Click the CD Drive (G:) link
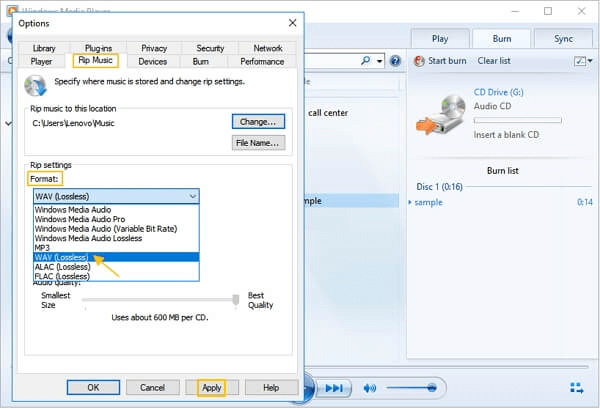This screenshot has width=600, height=409. tap(499, 92)
